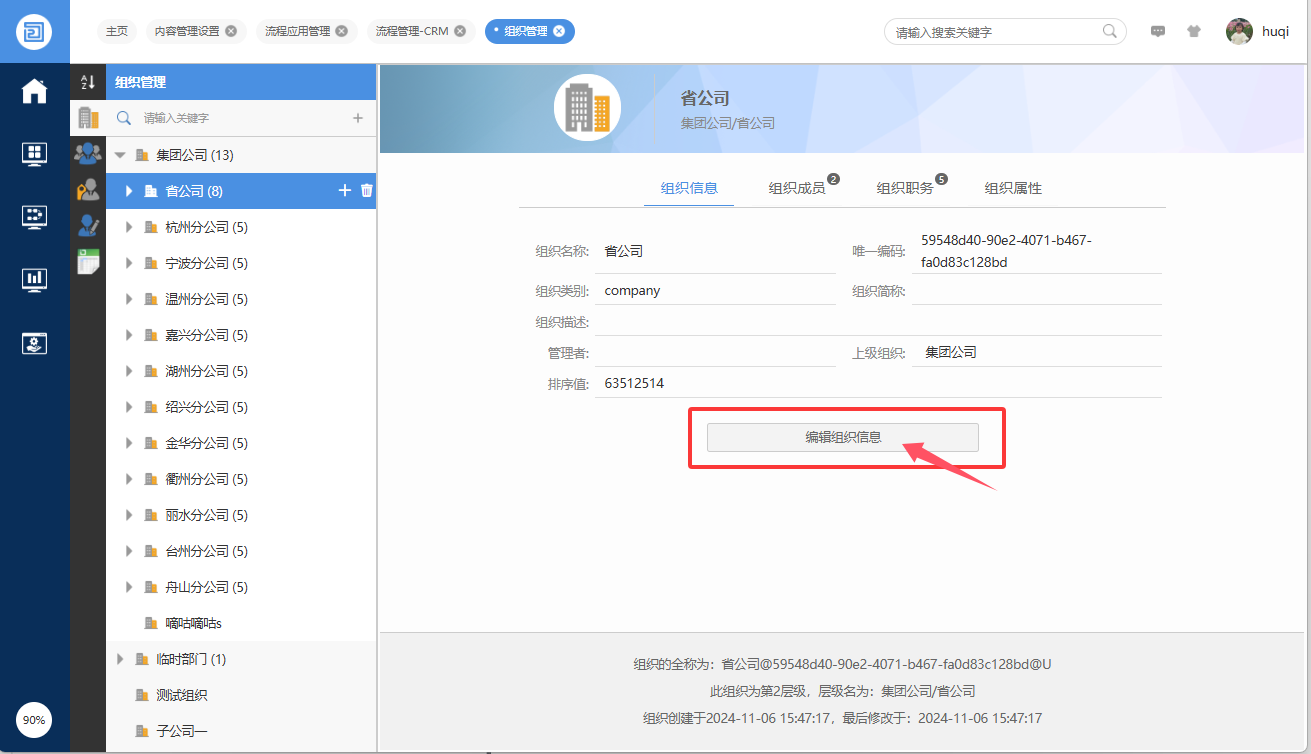The width and height of the screenshot is (1311, 754).
Task: Expand the 金华分公司 tree node
Action: coord(129,443)
